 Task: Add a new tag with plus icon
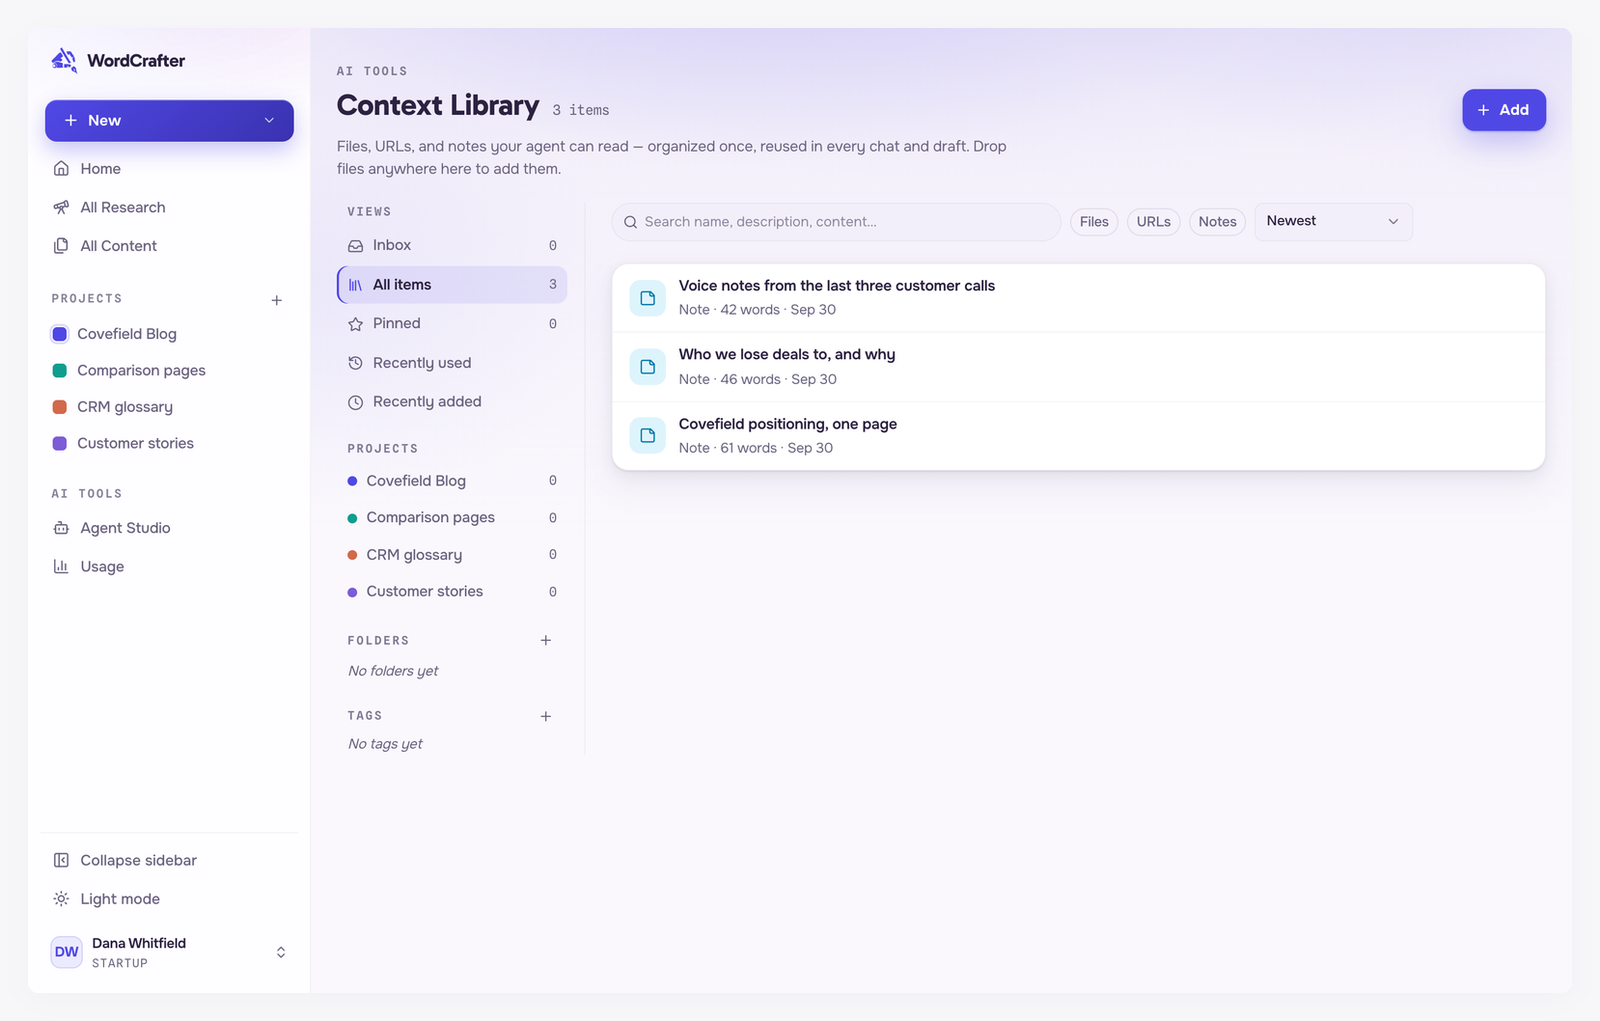(x=546, y=716)
